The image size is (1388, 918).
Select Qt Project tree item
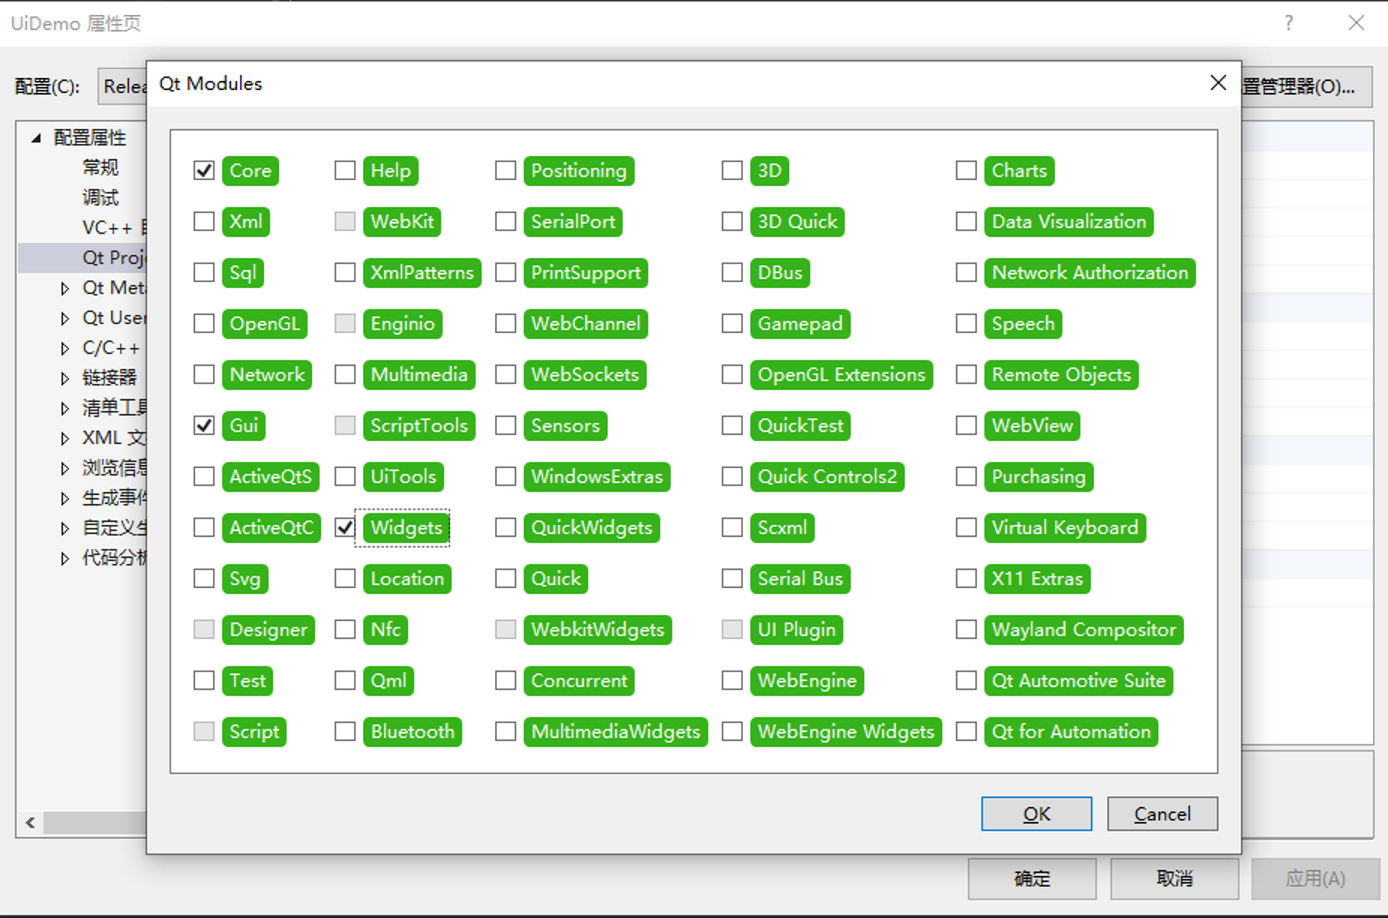113,258
